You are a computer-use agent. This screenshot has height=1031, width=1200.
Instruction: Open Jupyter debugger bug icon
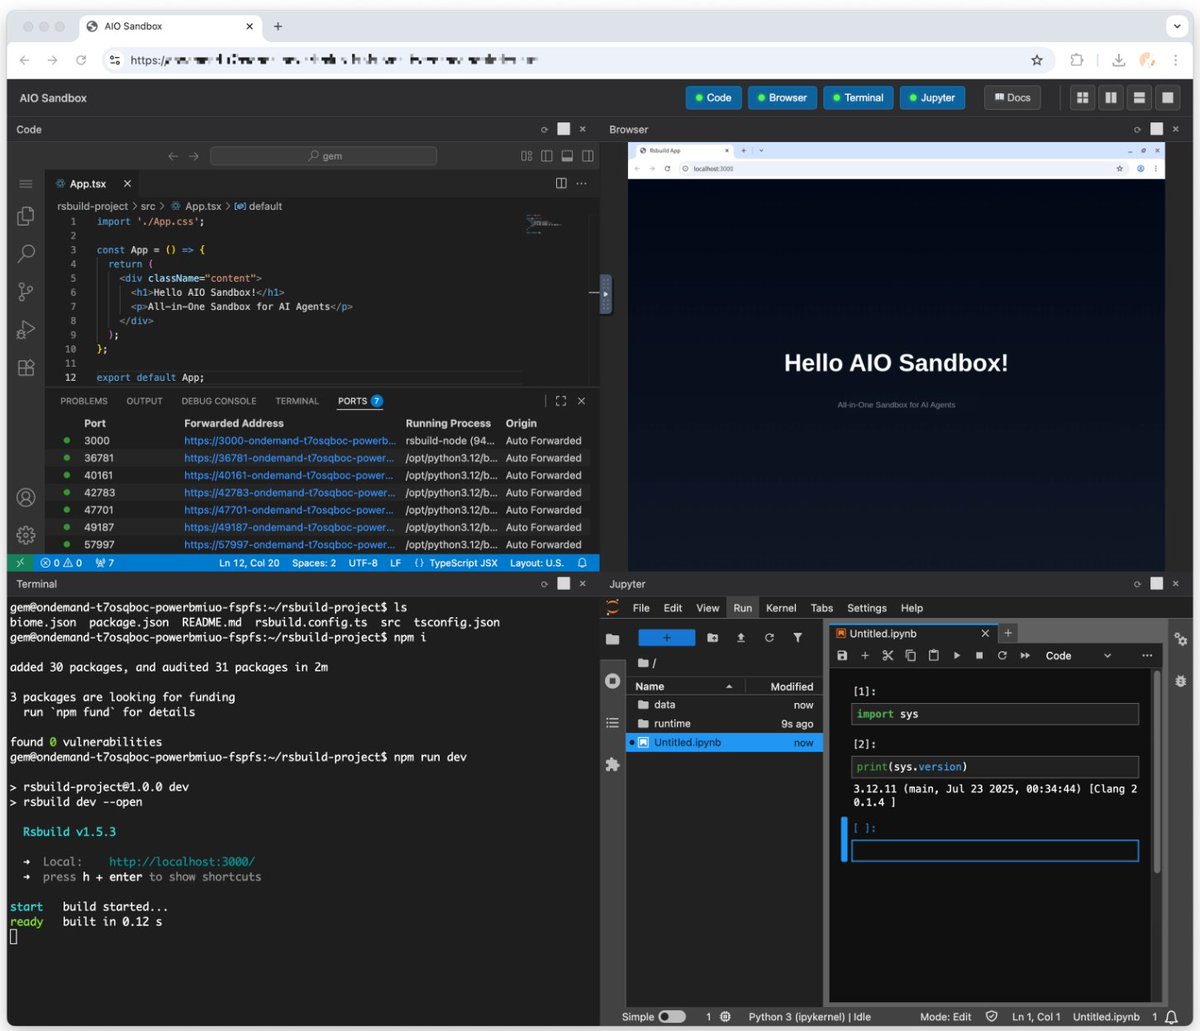pyautogui.click(x=1180, y=680)
